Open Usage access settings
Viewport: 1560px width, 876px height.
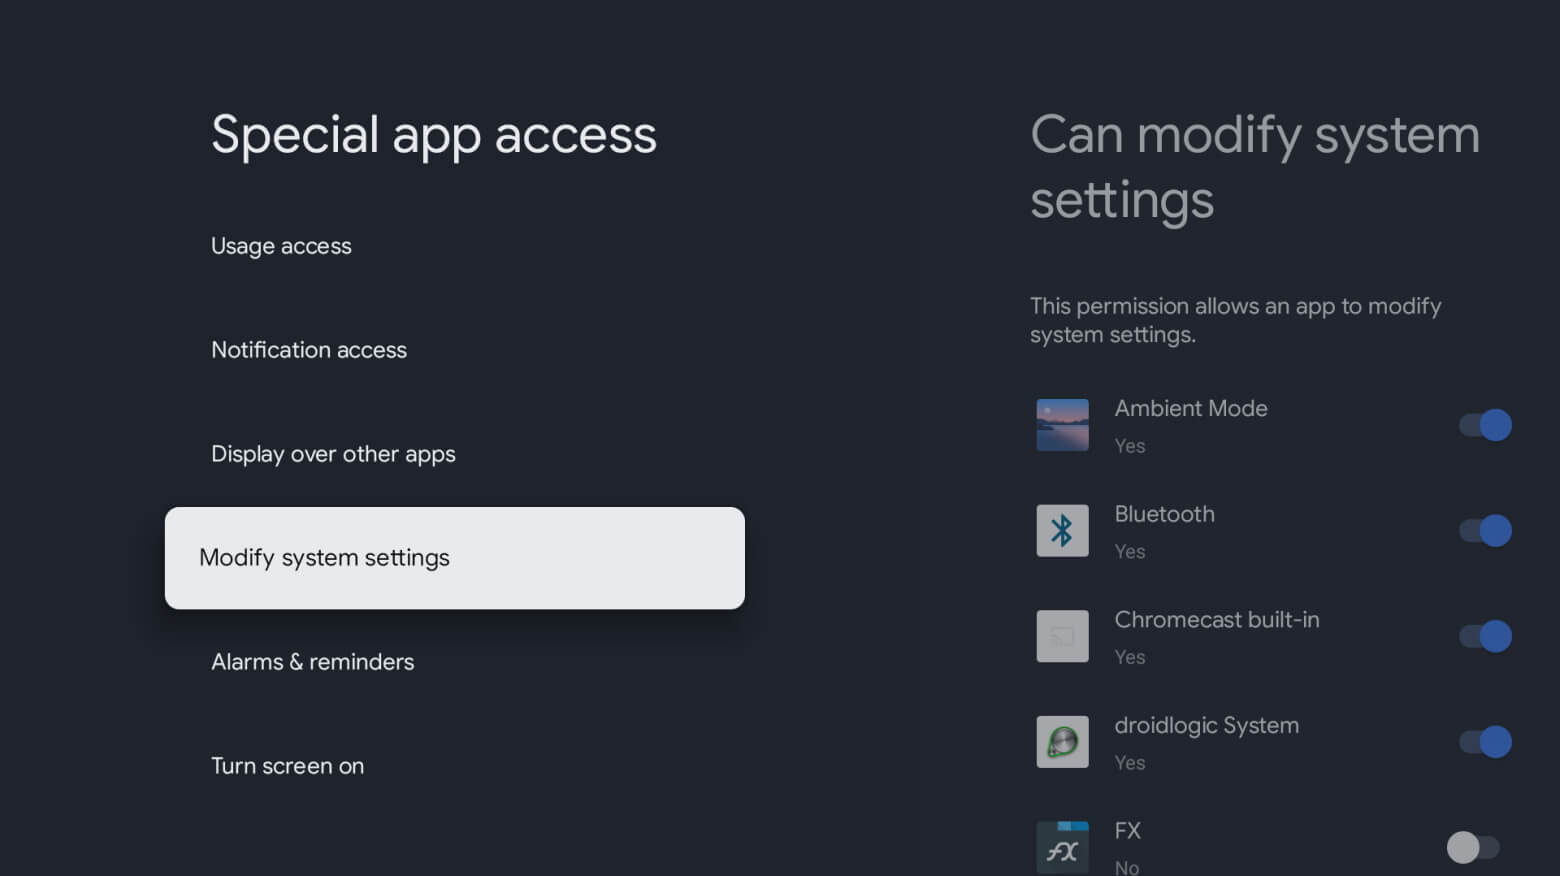point(281,246)
